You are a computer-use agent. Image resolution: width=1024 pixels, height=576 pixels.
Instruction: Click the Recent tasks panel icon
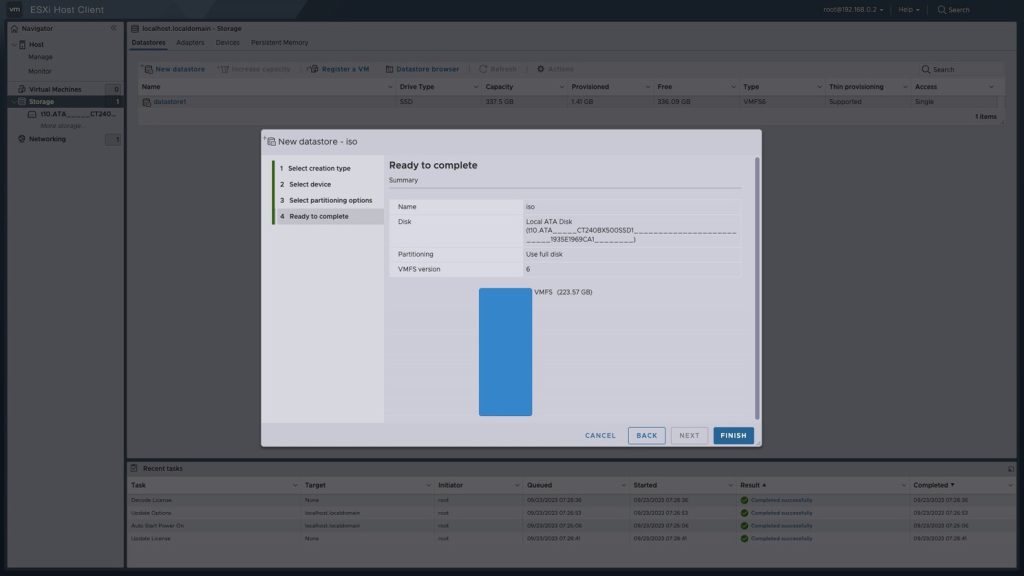pos(134,468)
